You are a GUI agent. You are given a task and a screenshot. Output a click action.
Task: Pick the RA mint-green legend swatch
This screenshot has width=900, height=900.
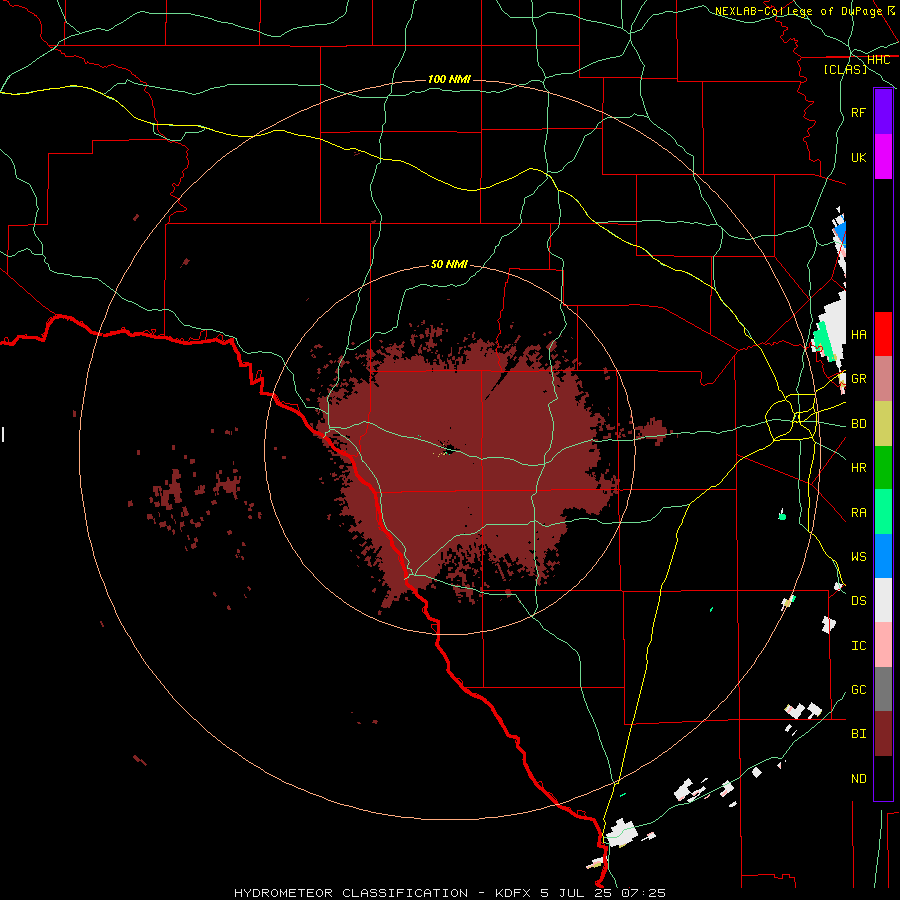coord(883,512)
